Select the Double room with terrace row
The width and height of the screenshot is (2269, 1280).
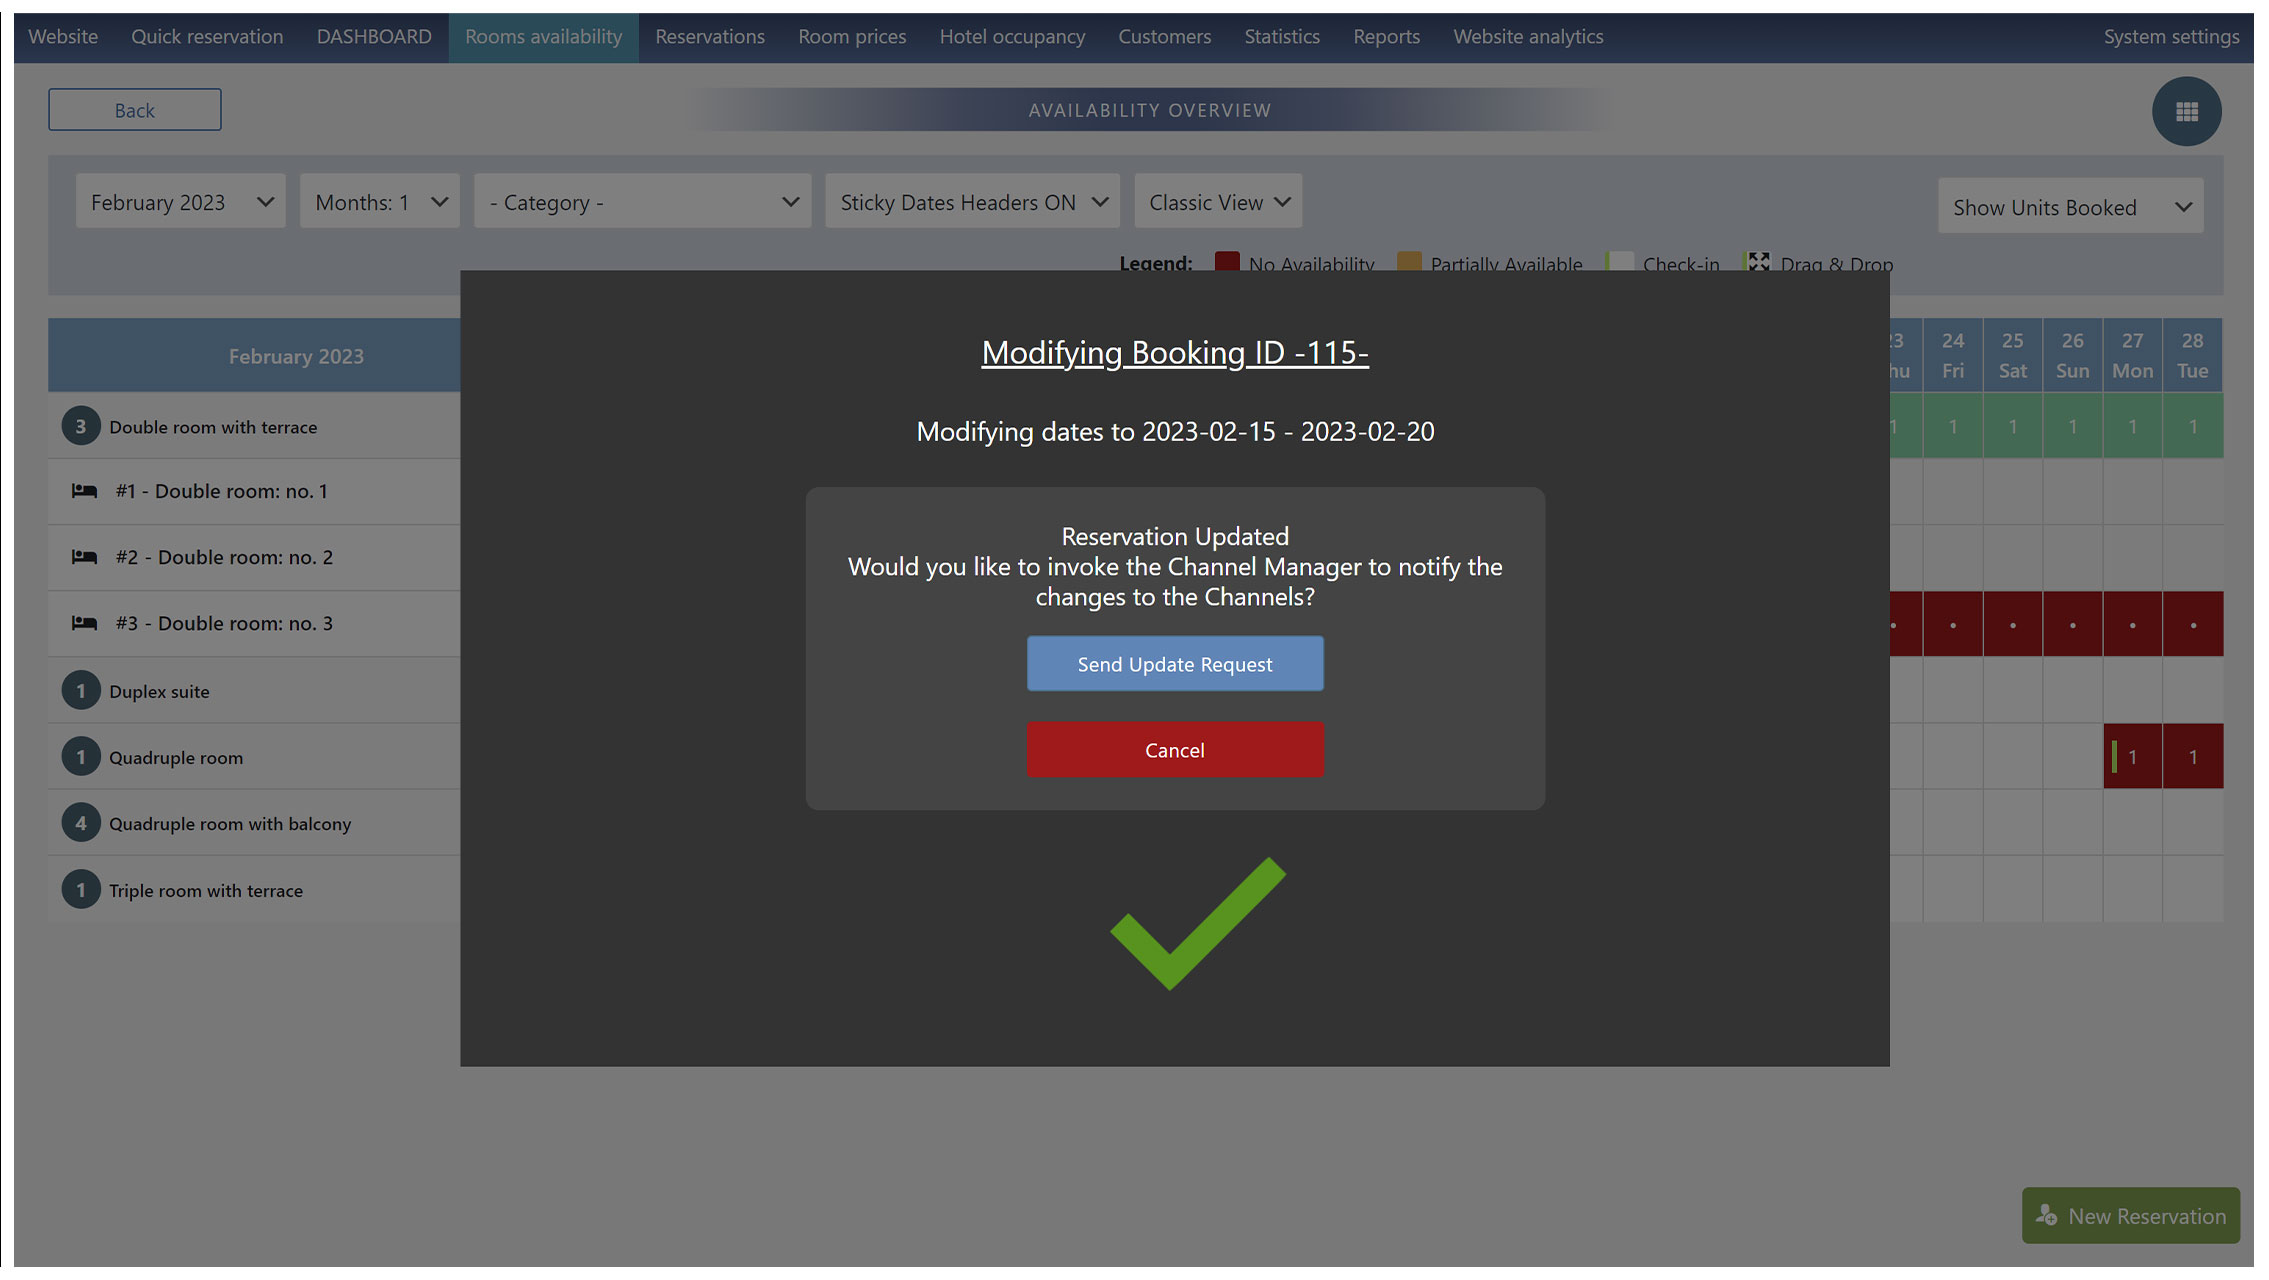[x=254, y=426]
